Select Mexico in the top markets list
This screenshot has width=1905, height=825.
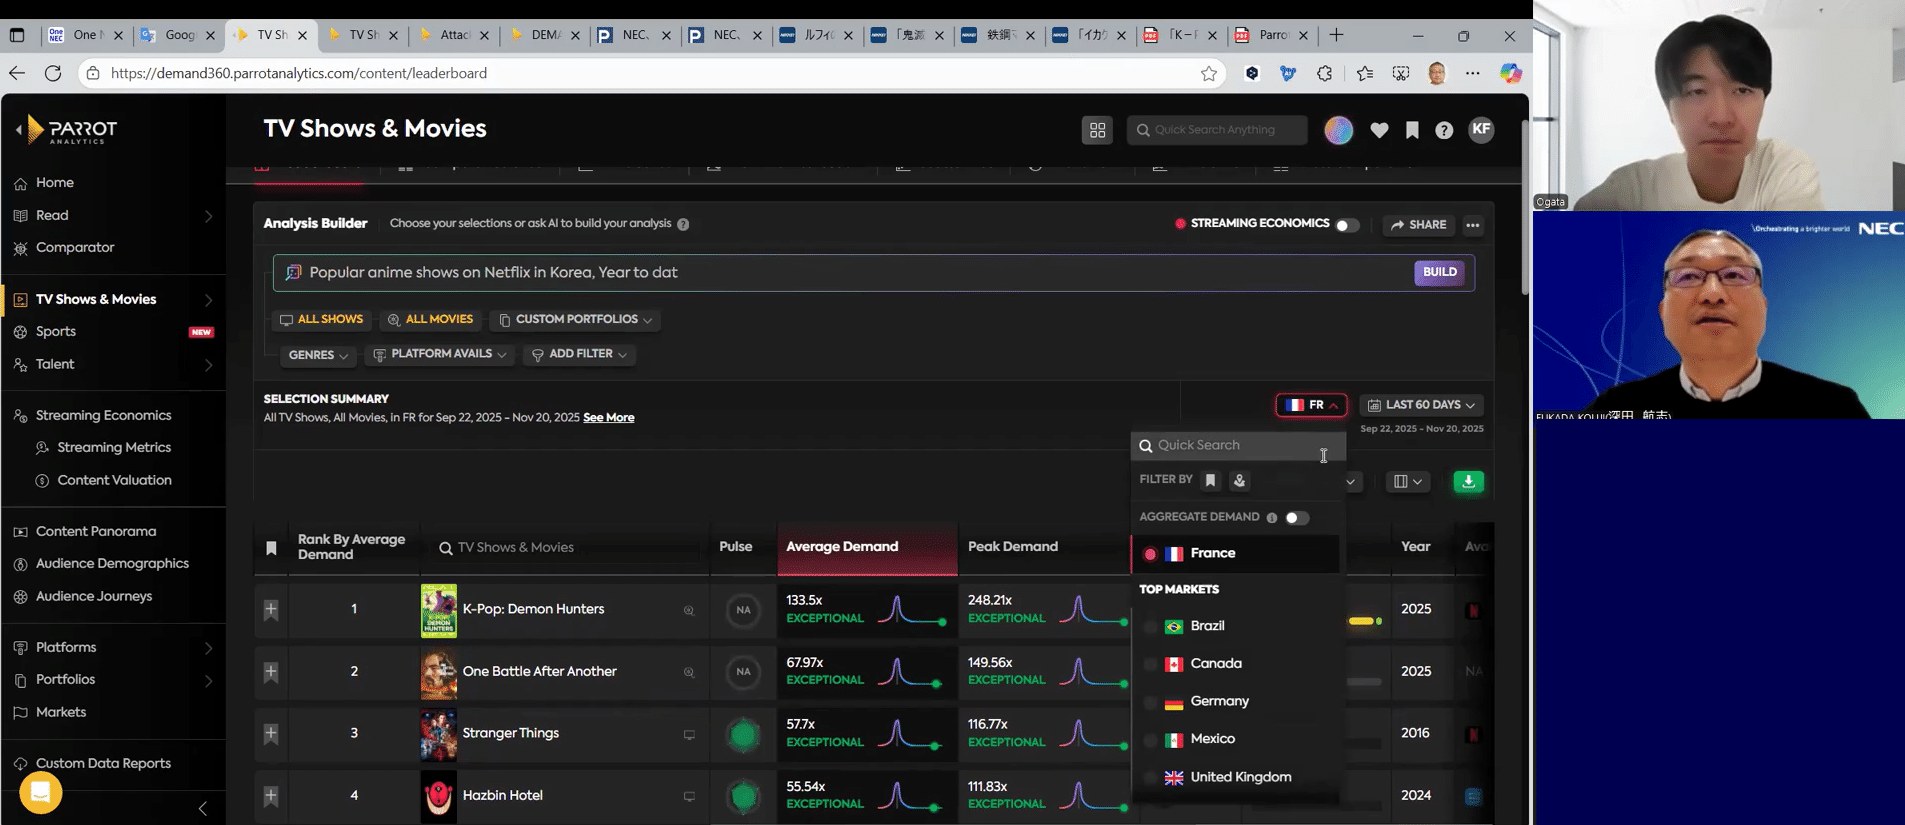(x=1236, y=739)
